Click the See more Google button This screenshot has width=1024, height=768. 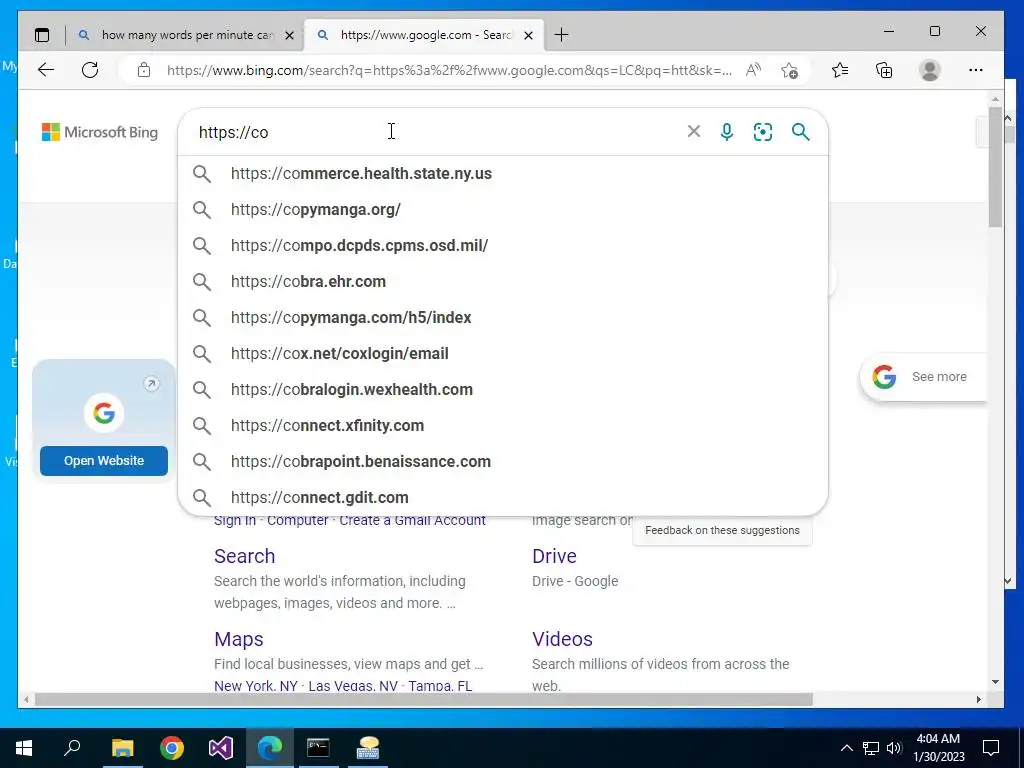pyautogui.click(x=924, y=377)
